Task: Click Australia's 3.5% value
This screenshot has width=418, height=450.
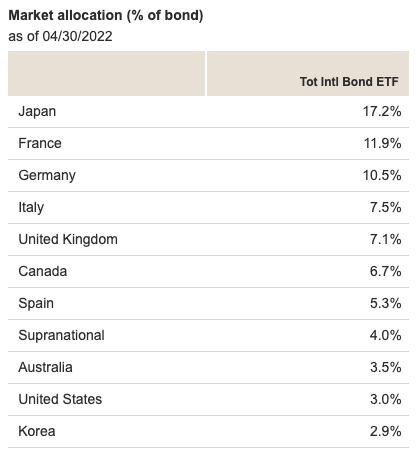Action: pyautogui.click(x=386, y=367)
